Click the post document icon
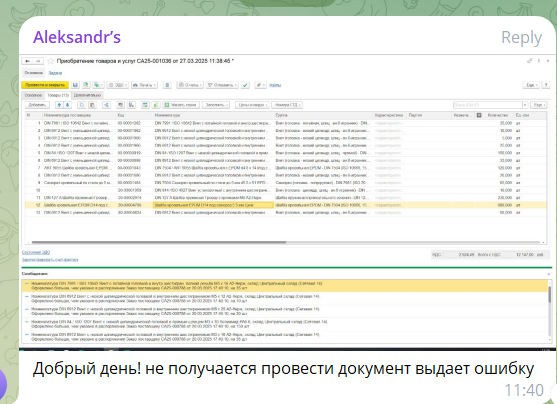Screen dimensions: 557x404 pyautogui.click(x=86, y=85)
